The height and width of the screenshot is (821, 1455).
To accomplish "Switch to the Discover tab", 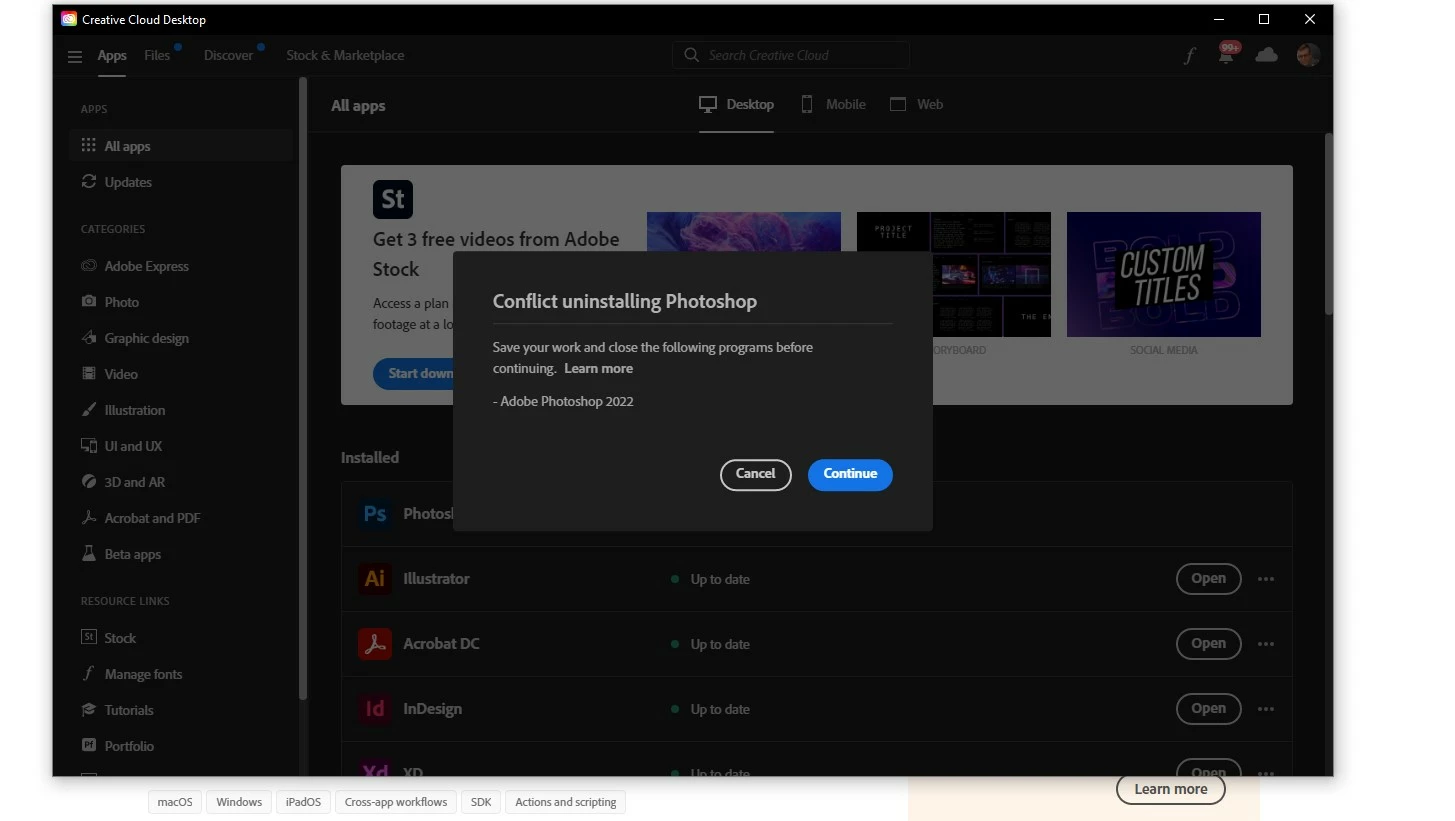I will (229, 56).
